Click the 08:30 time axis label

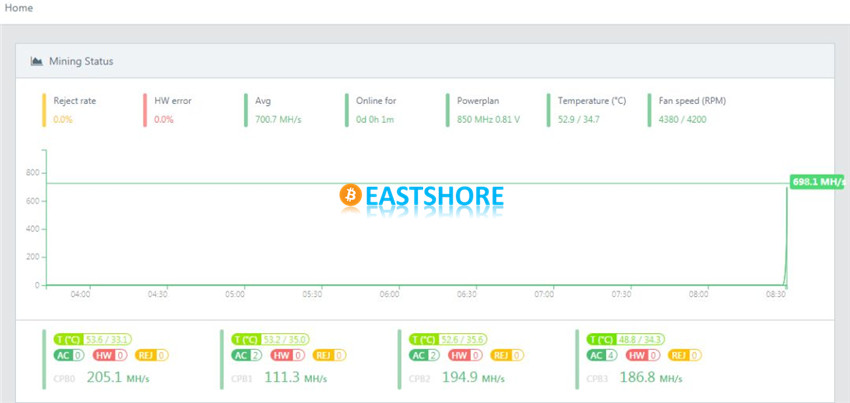(776, 295)
